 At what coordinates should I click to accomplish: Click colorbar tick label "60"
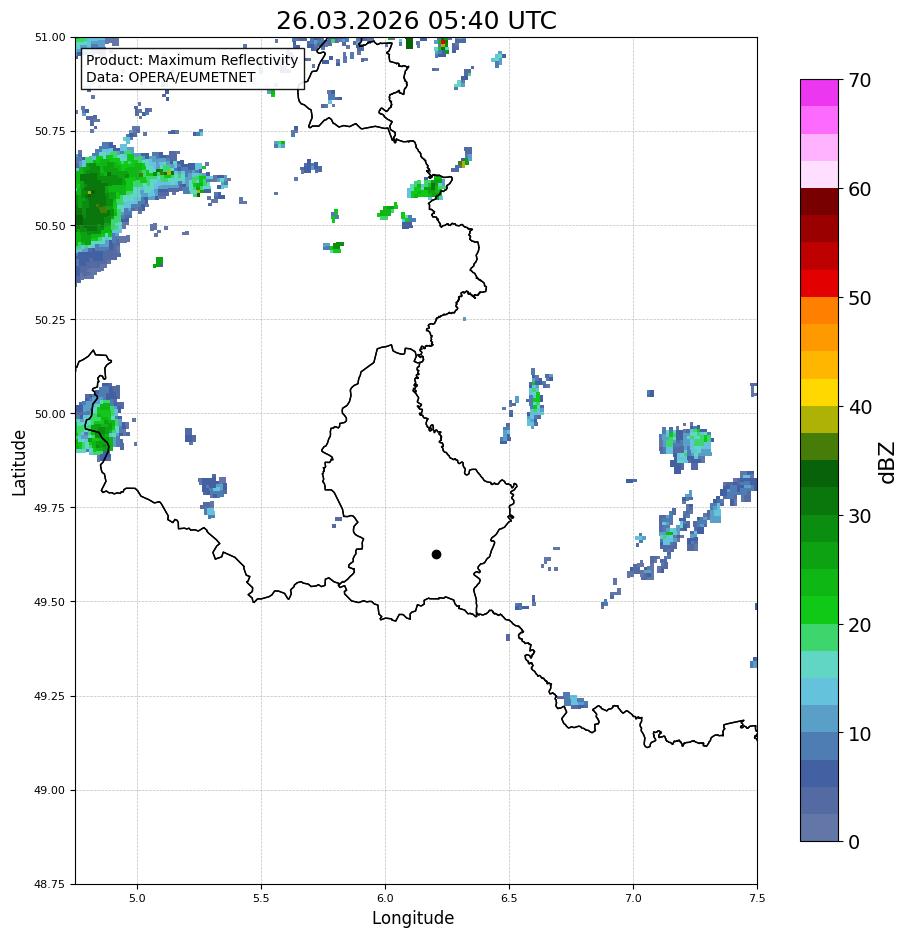point(860,189)
